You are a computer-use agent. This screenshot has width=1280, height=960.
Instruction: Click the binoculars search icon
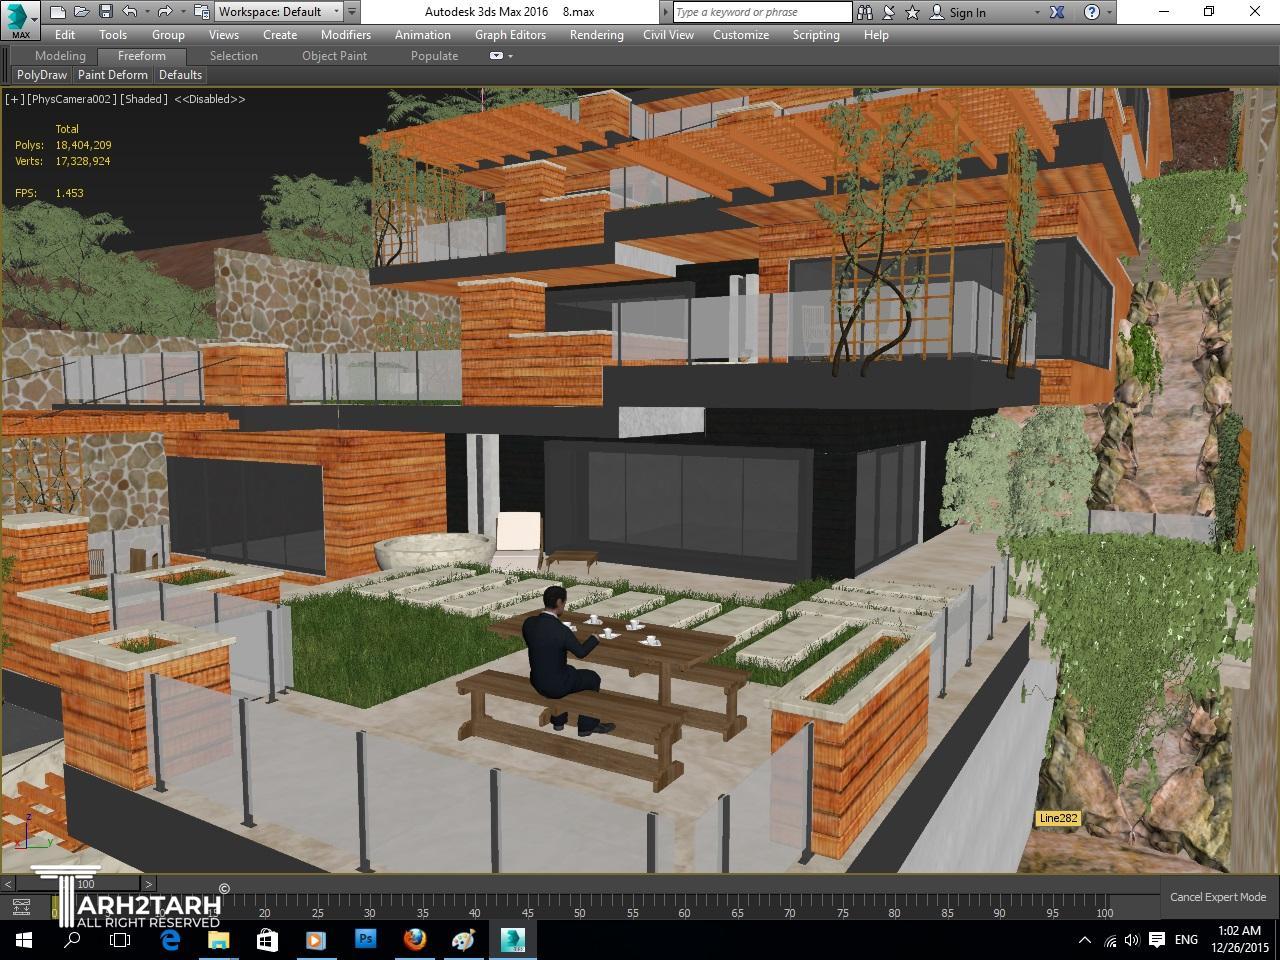865,12
